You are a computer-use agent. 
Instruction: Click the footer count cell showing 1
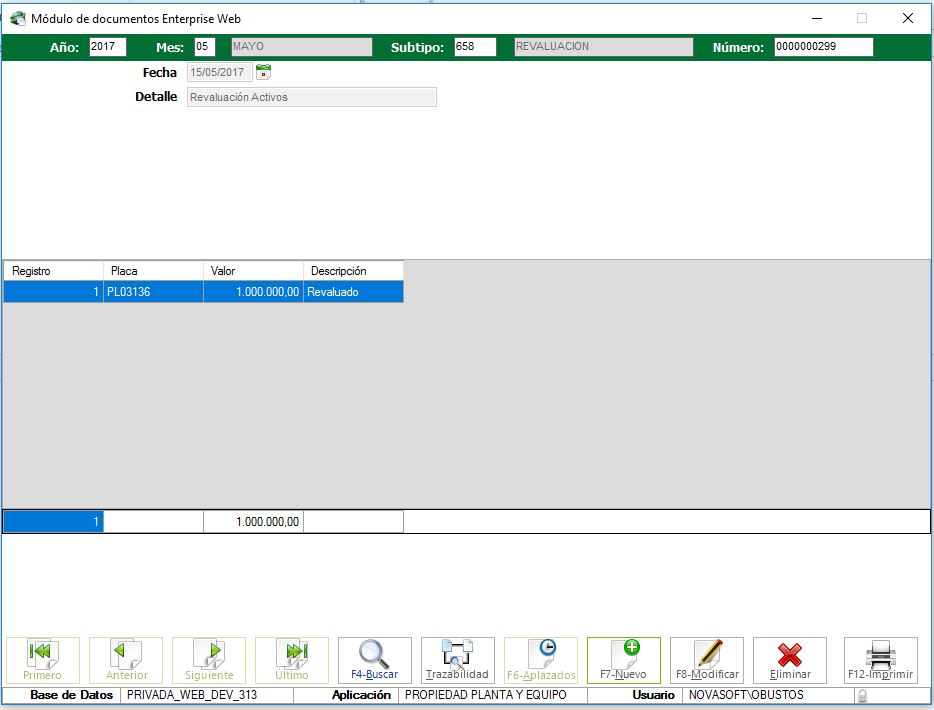click(x=54, y=522)
